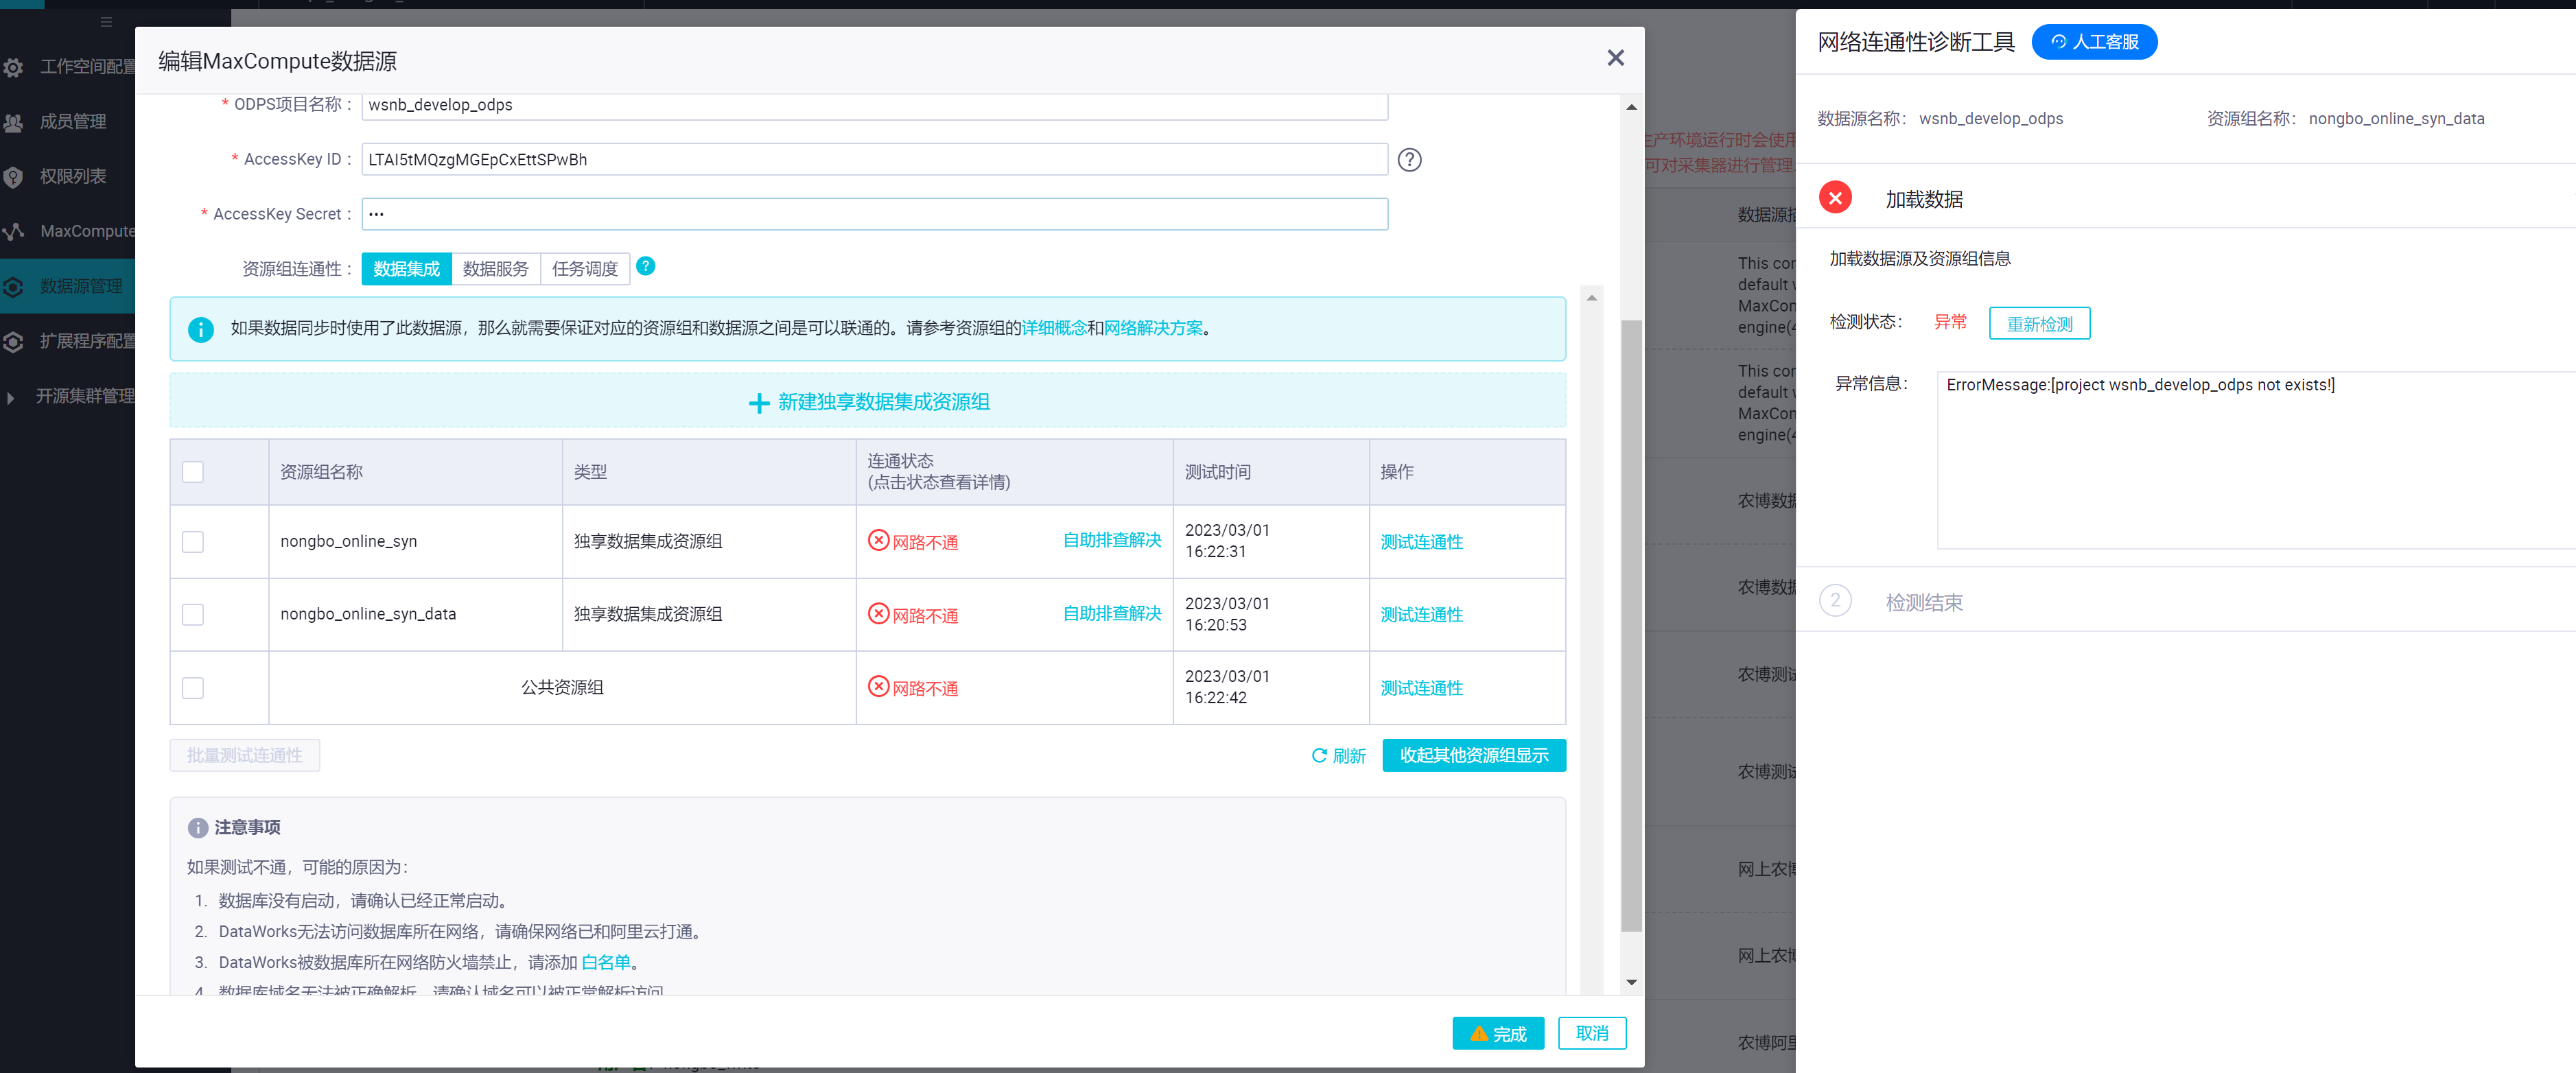Click gear icon for 工作空间配置
This screenshot has height=1073, width=2576.
14,67
